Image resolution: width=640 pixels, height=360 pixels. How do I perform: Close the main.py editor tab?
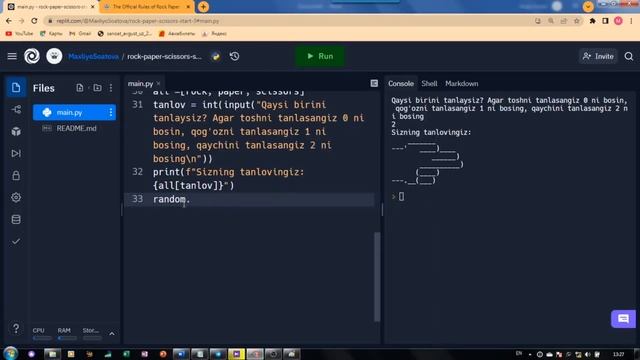pyautogui.click(x=158, y=84)
